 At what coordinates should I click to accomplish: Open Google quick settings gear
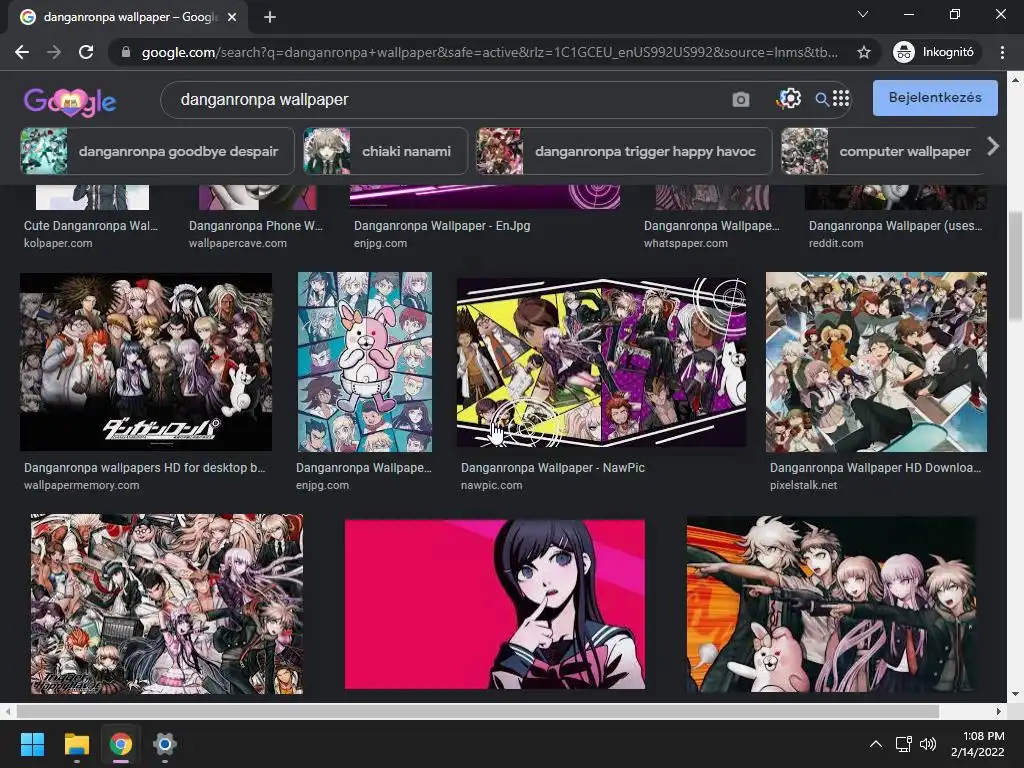click(x=788, y=99)
